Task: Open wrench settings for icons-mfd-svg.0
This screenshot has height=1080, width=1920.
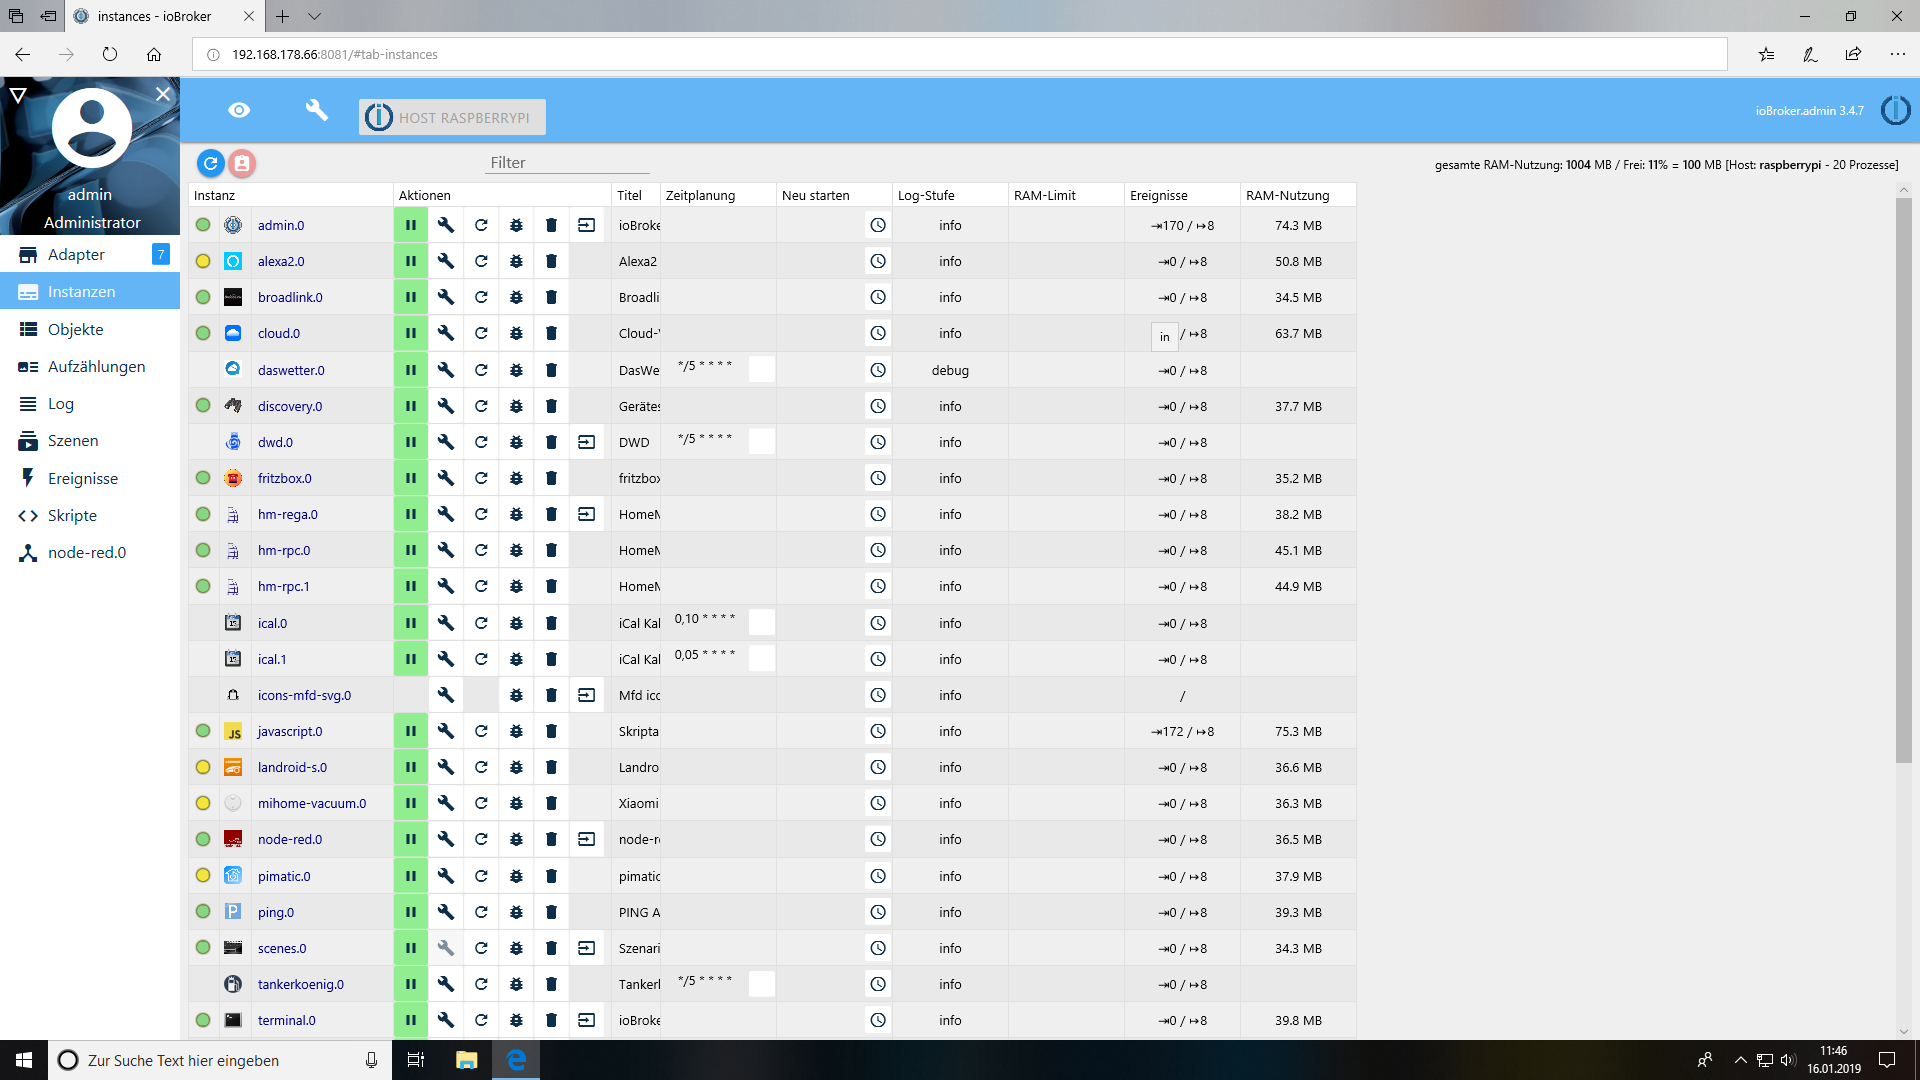Action: coord(446,695)
